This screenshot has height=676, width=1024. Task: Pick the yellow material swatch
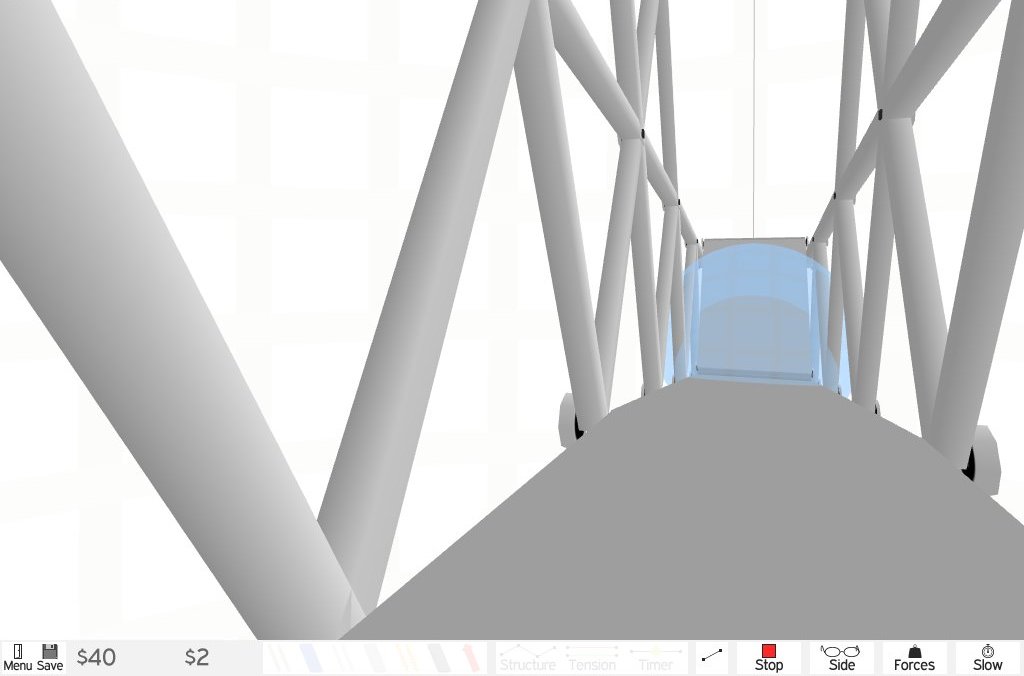[x=406, y=657]
